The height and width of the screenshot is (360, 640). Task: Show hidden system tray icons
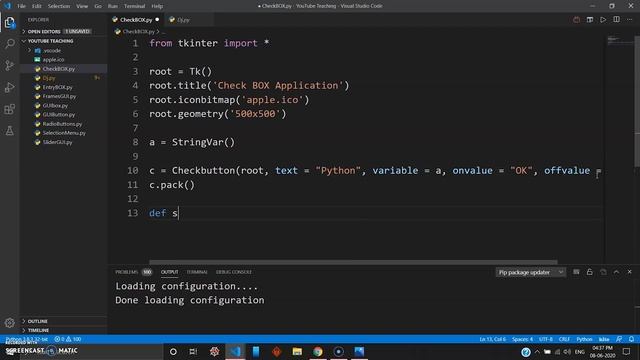click(x=537, y=352)
